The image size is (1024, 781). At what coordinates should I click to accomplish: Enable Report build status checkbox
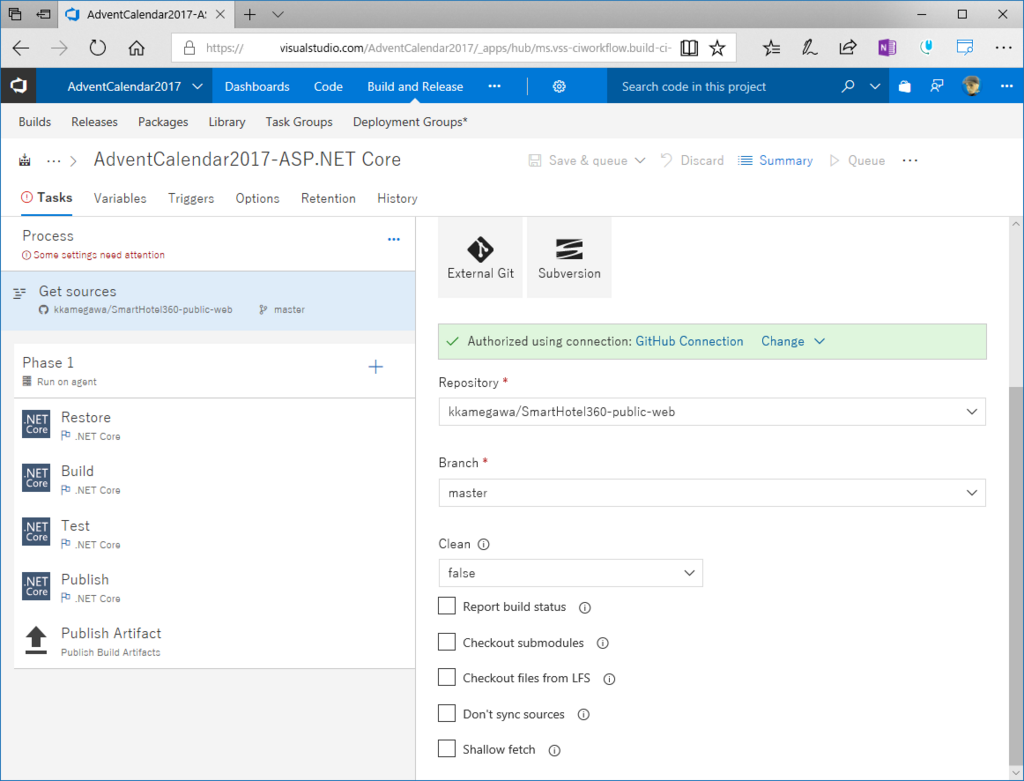pyautogui.click(x=447, y=606)
